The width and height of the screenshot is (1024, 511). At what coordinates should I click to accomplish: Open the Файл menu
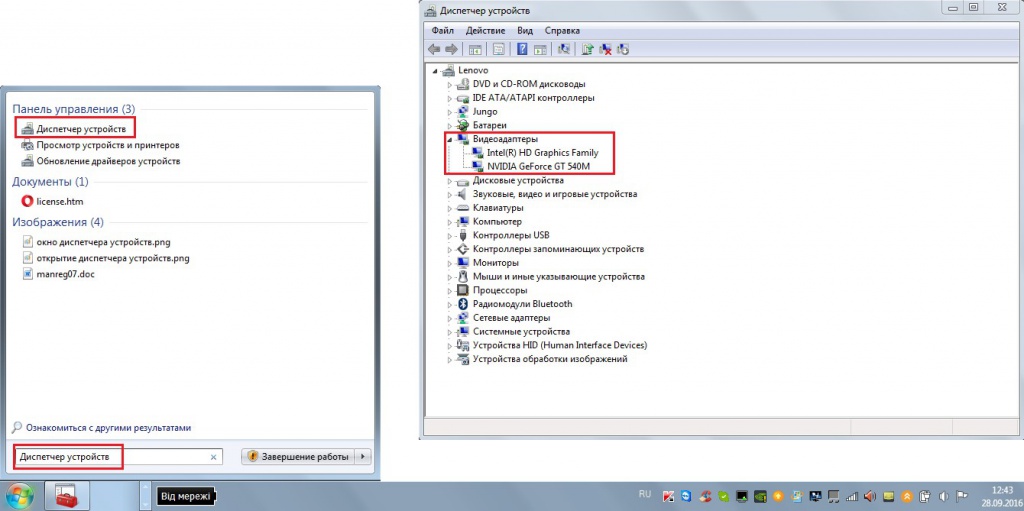point(443,31)
